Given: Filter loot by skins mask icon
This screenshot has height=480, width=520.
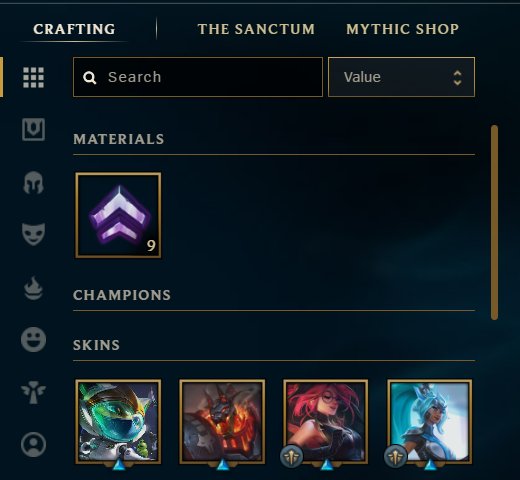Looking at the screenshot, I should [33, 234].
